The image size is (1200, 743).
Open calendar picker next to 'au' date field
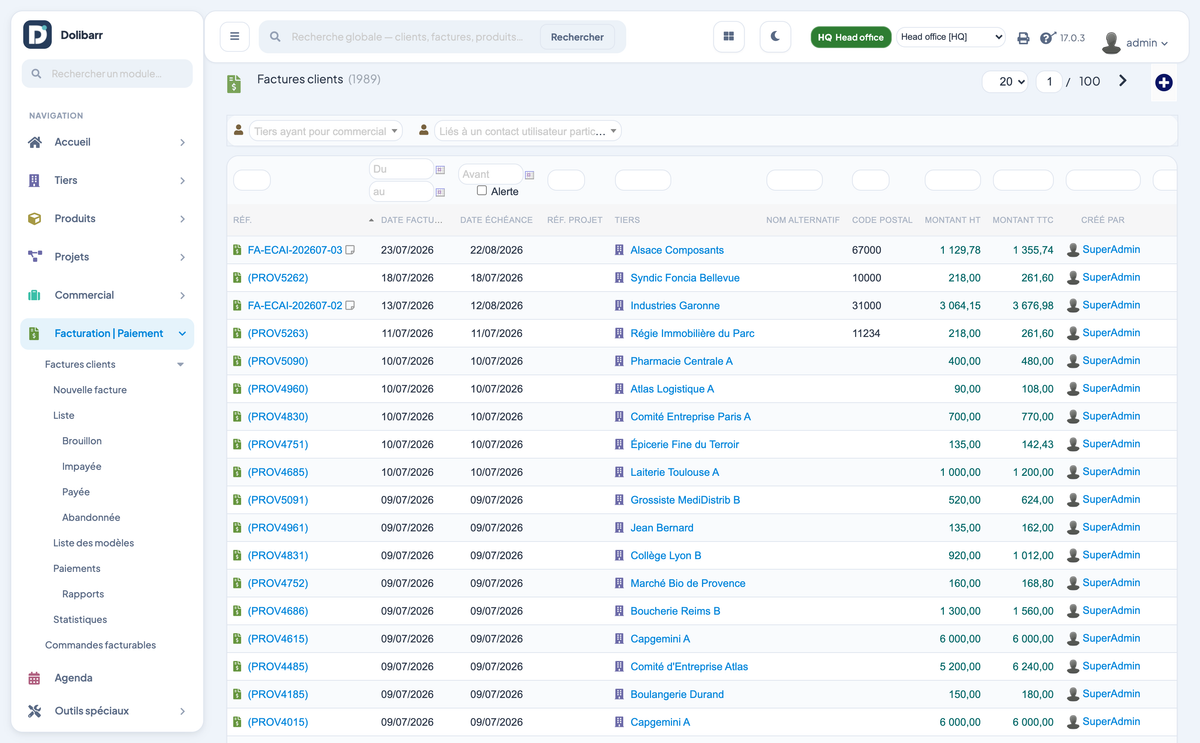pyautogui.click(x=440, y=192)
